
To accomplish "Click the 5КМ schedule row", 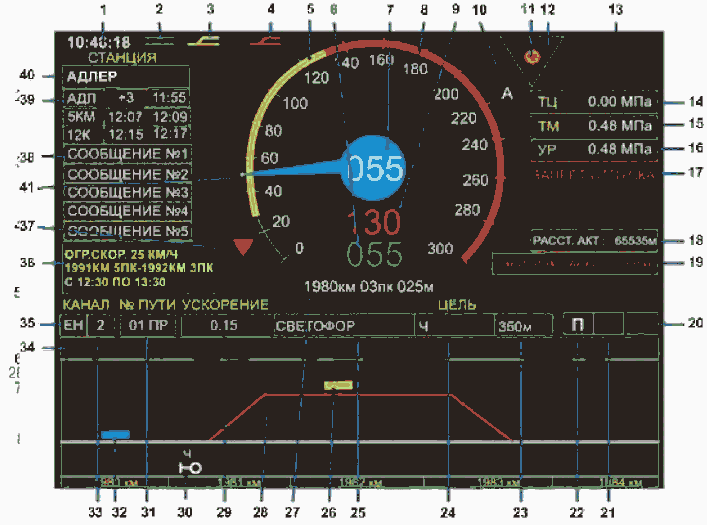I will (126, 117).
